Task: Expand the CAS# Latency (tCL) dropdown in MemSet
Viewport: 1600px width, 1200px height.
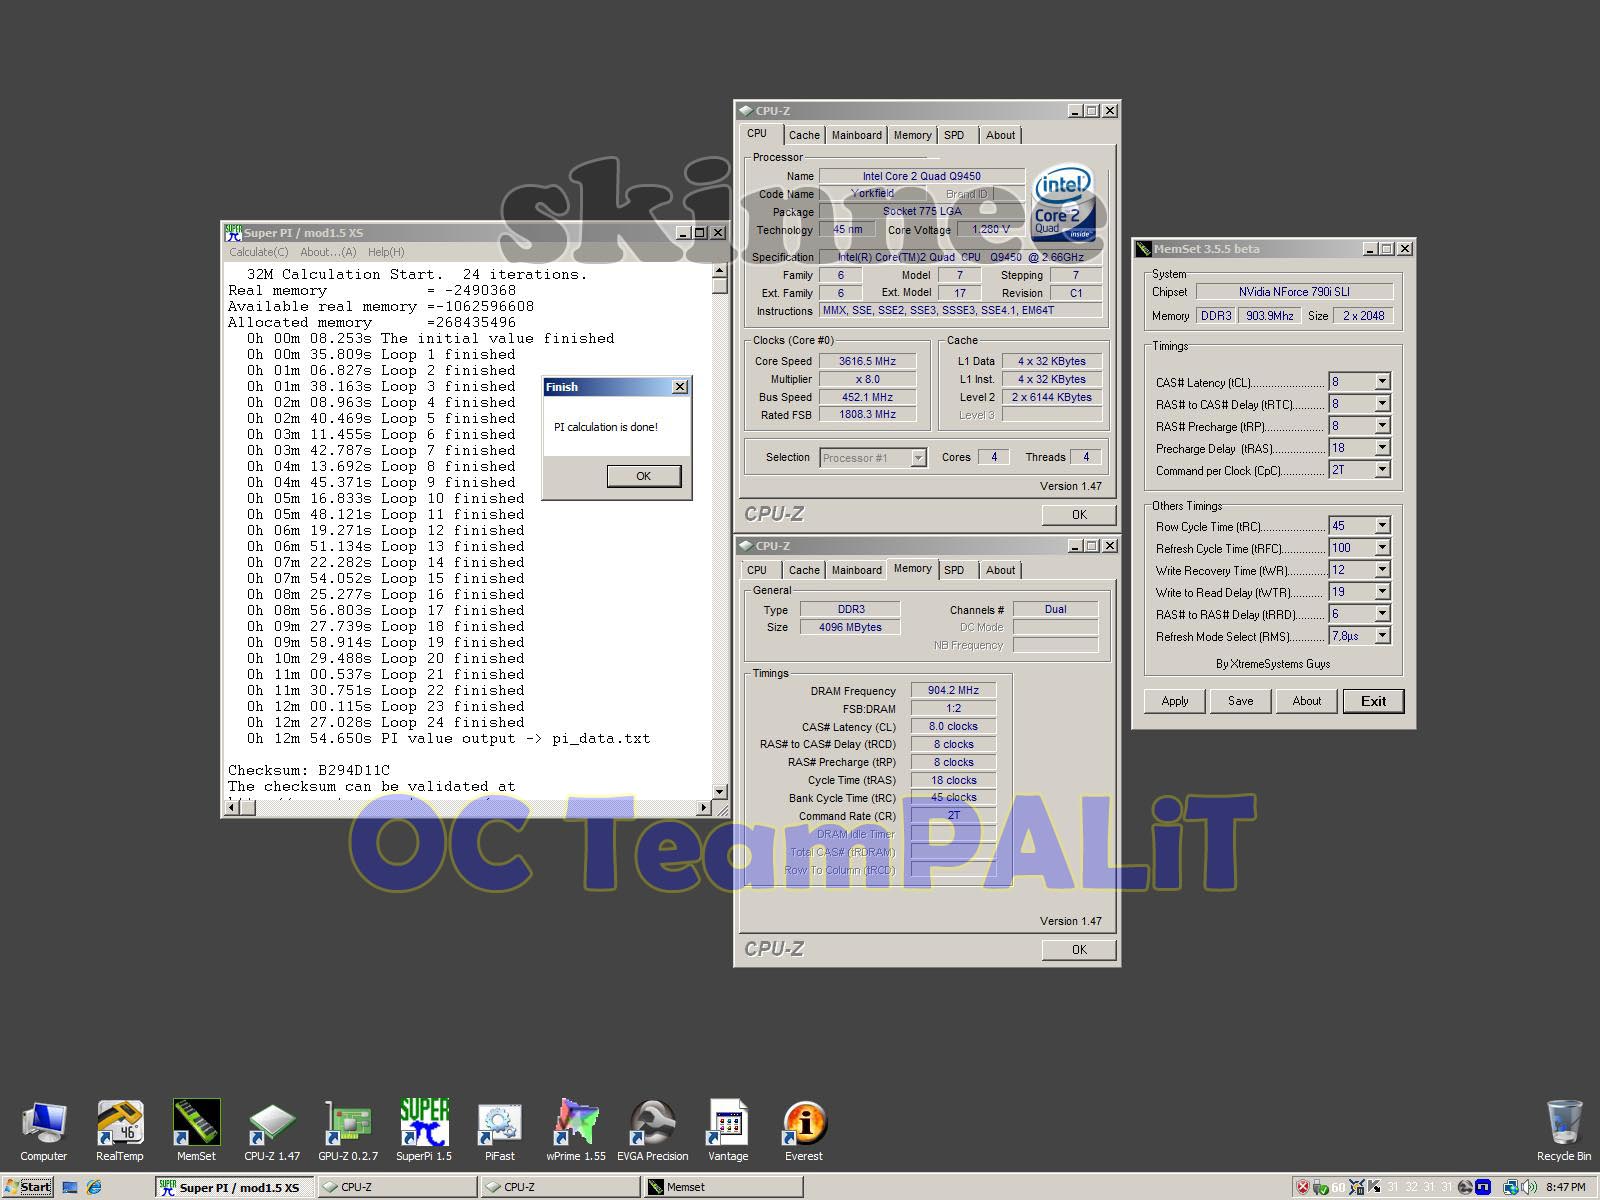Action: pos(1382,382)
